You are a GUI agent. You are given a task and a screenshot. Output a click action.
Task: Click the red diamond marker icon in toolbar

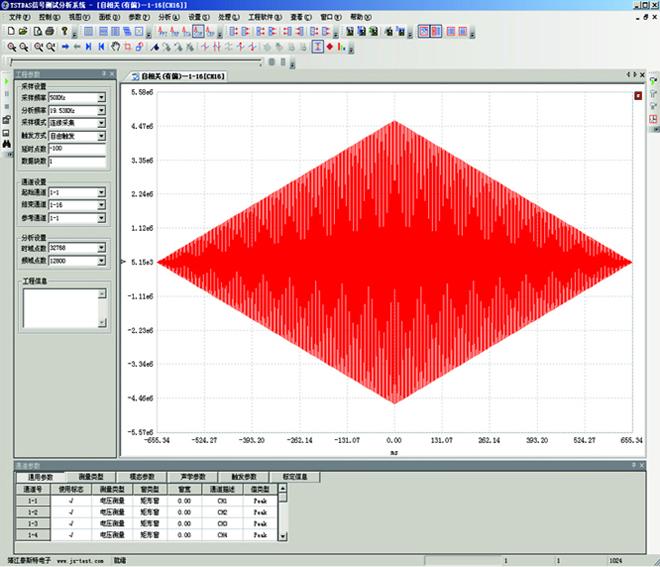coord(330,46)
